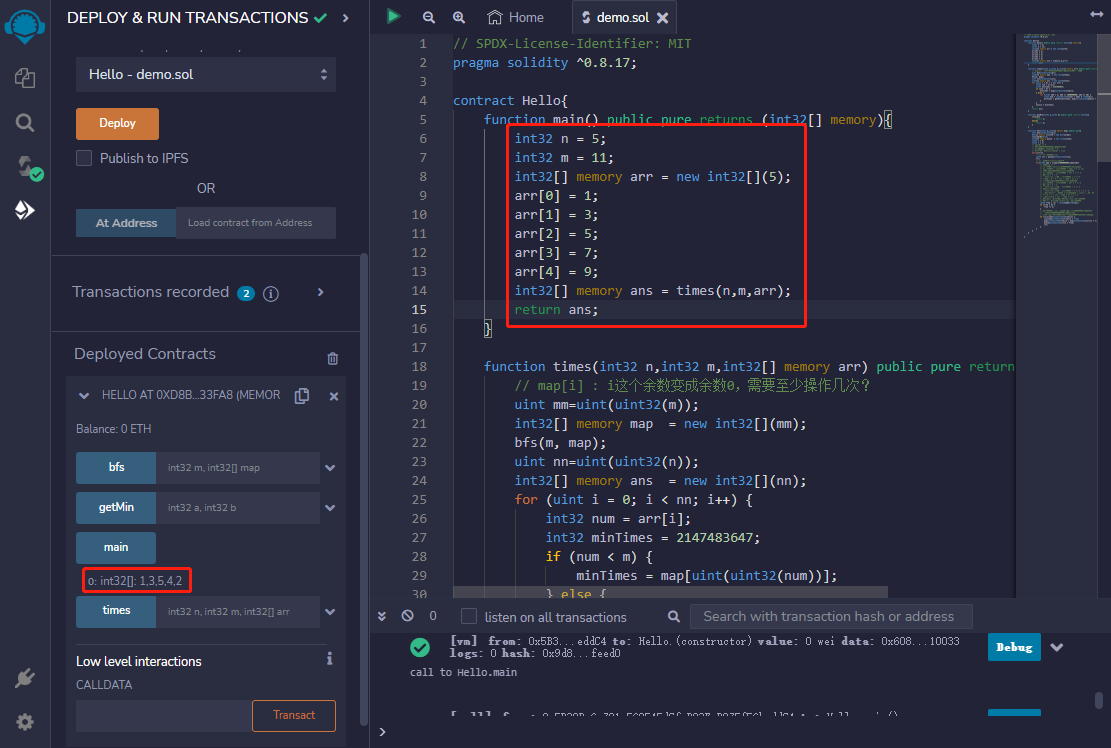Call the times function button
The height and width of the screenshot is (748, 1111).
116,611
